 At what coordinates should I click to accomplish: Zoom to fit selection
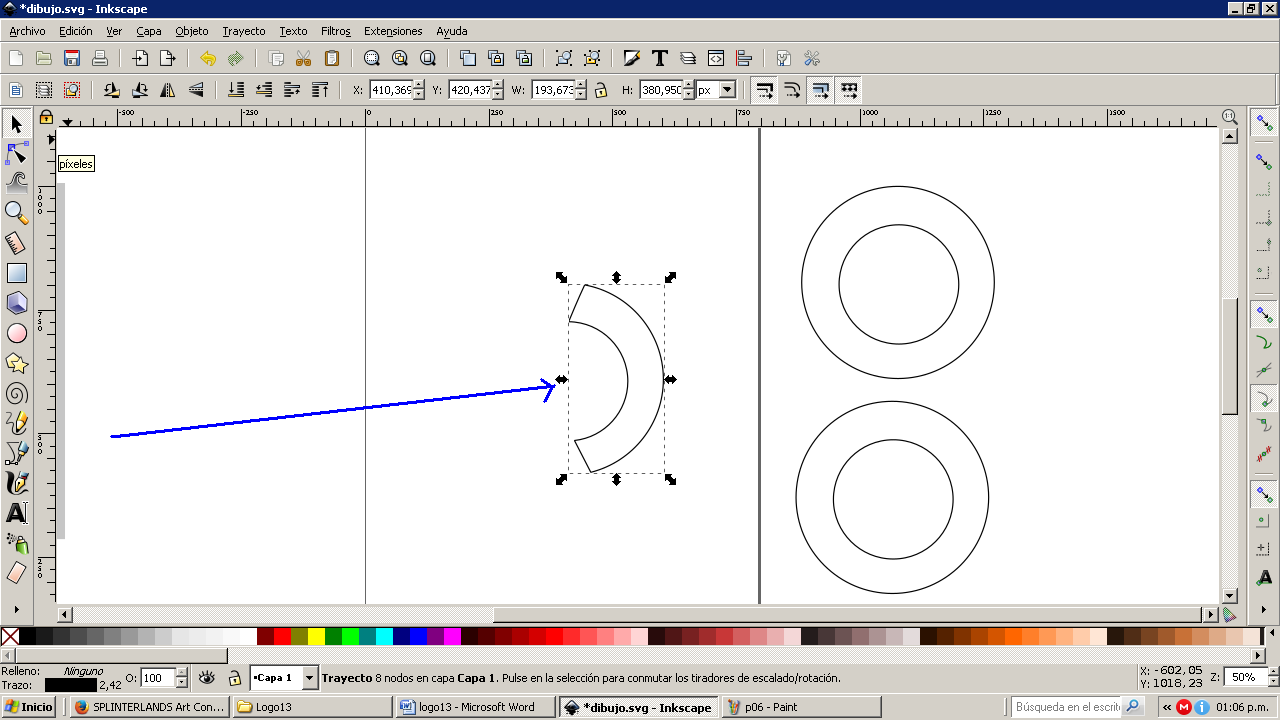[372, 58]
